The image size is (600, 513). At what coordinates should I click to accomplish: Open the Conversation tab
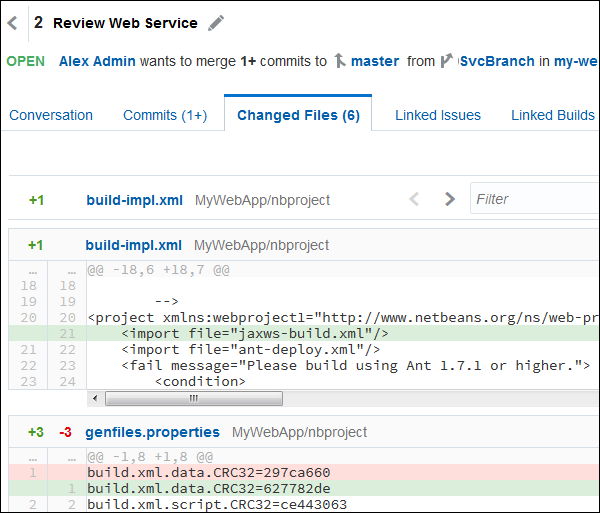click(51, 115)
